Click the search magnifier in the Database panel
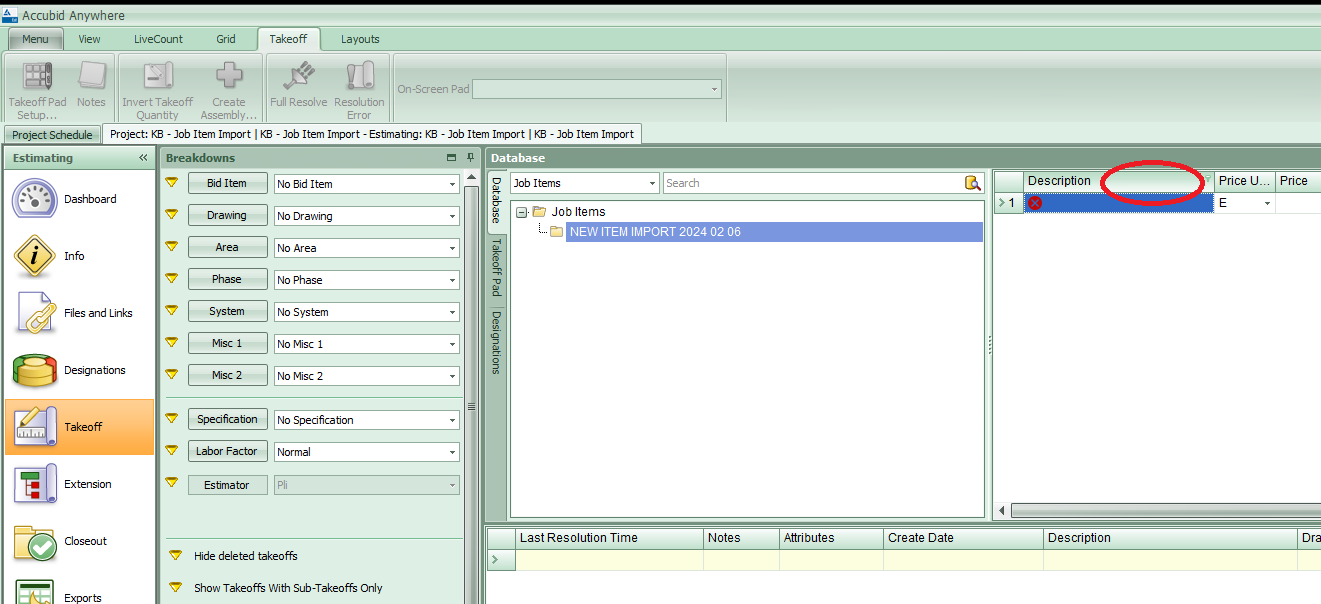Image resolution: width=1321 pixels, height=604 pixels. (971, 183)
